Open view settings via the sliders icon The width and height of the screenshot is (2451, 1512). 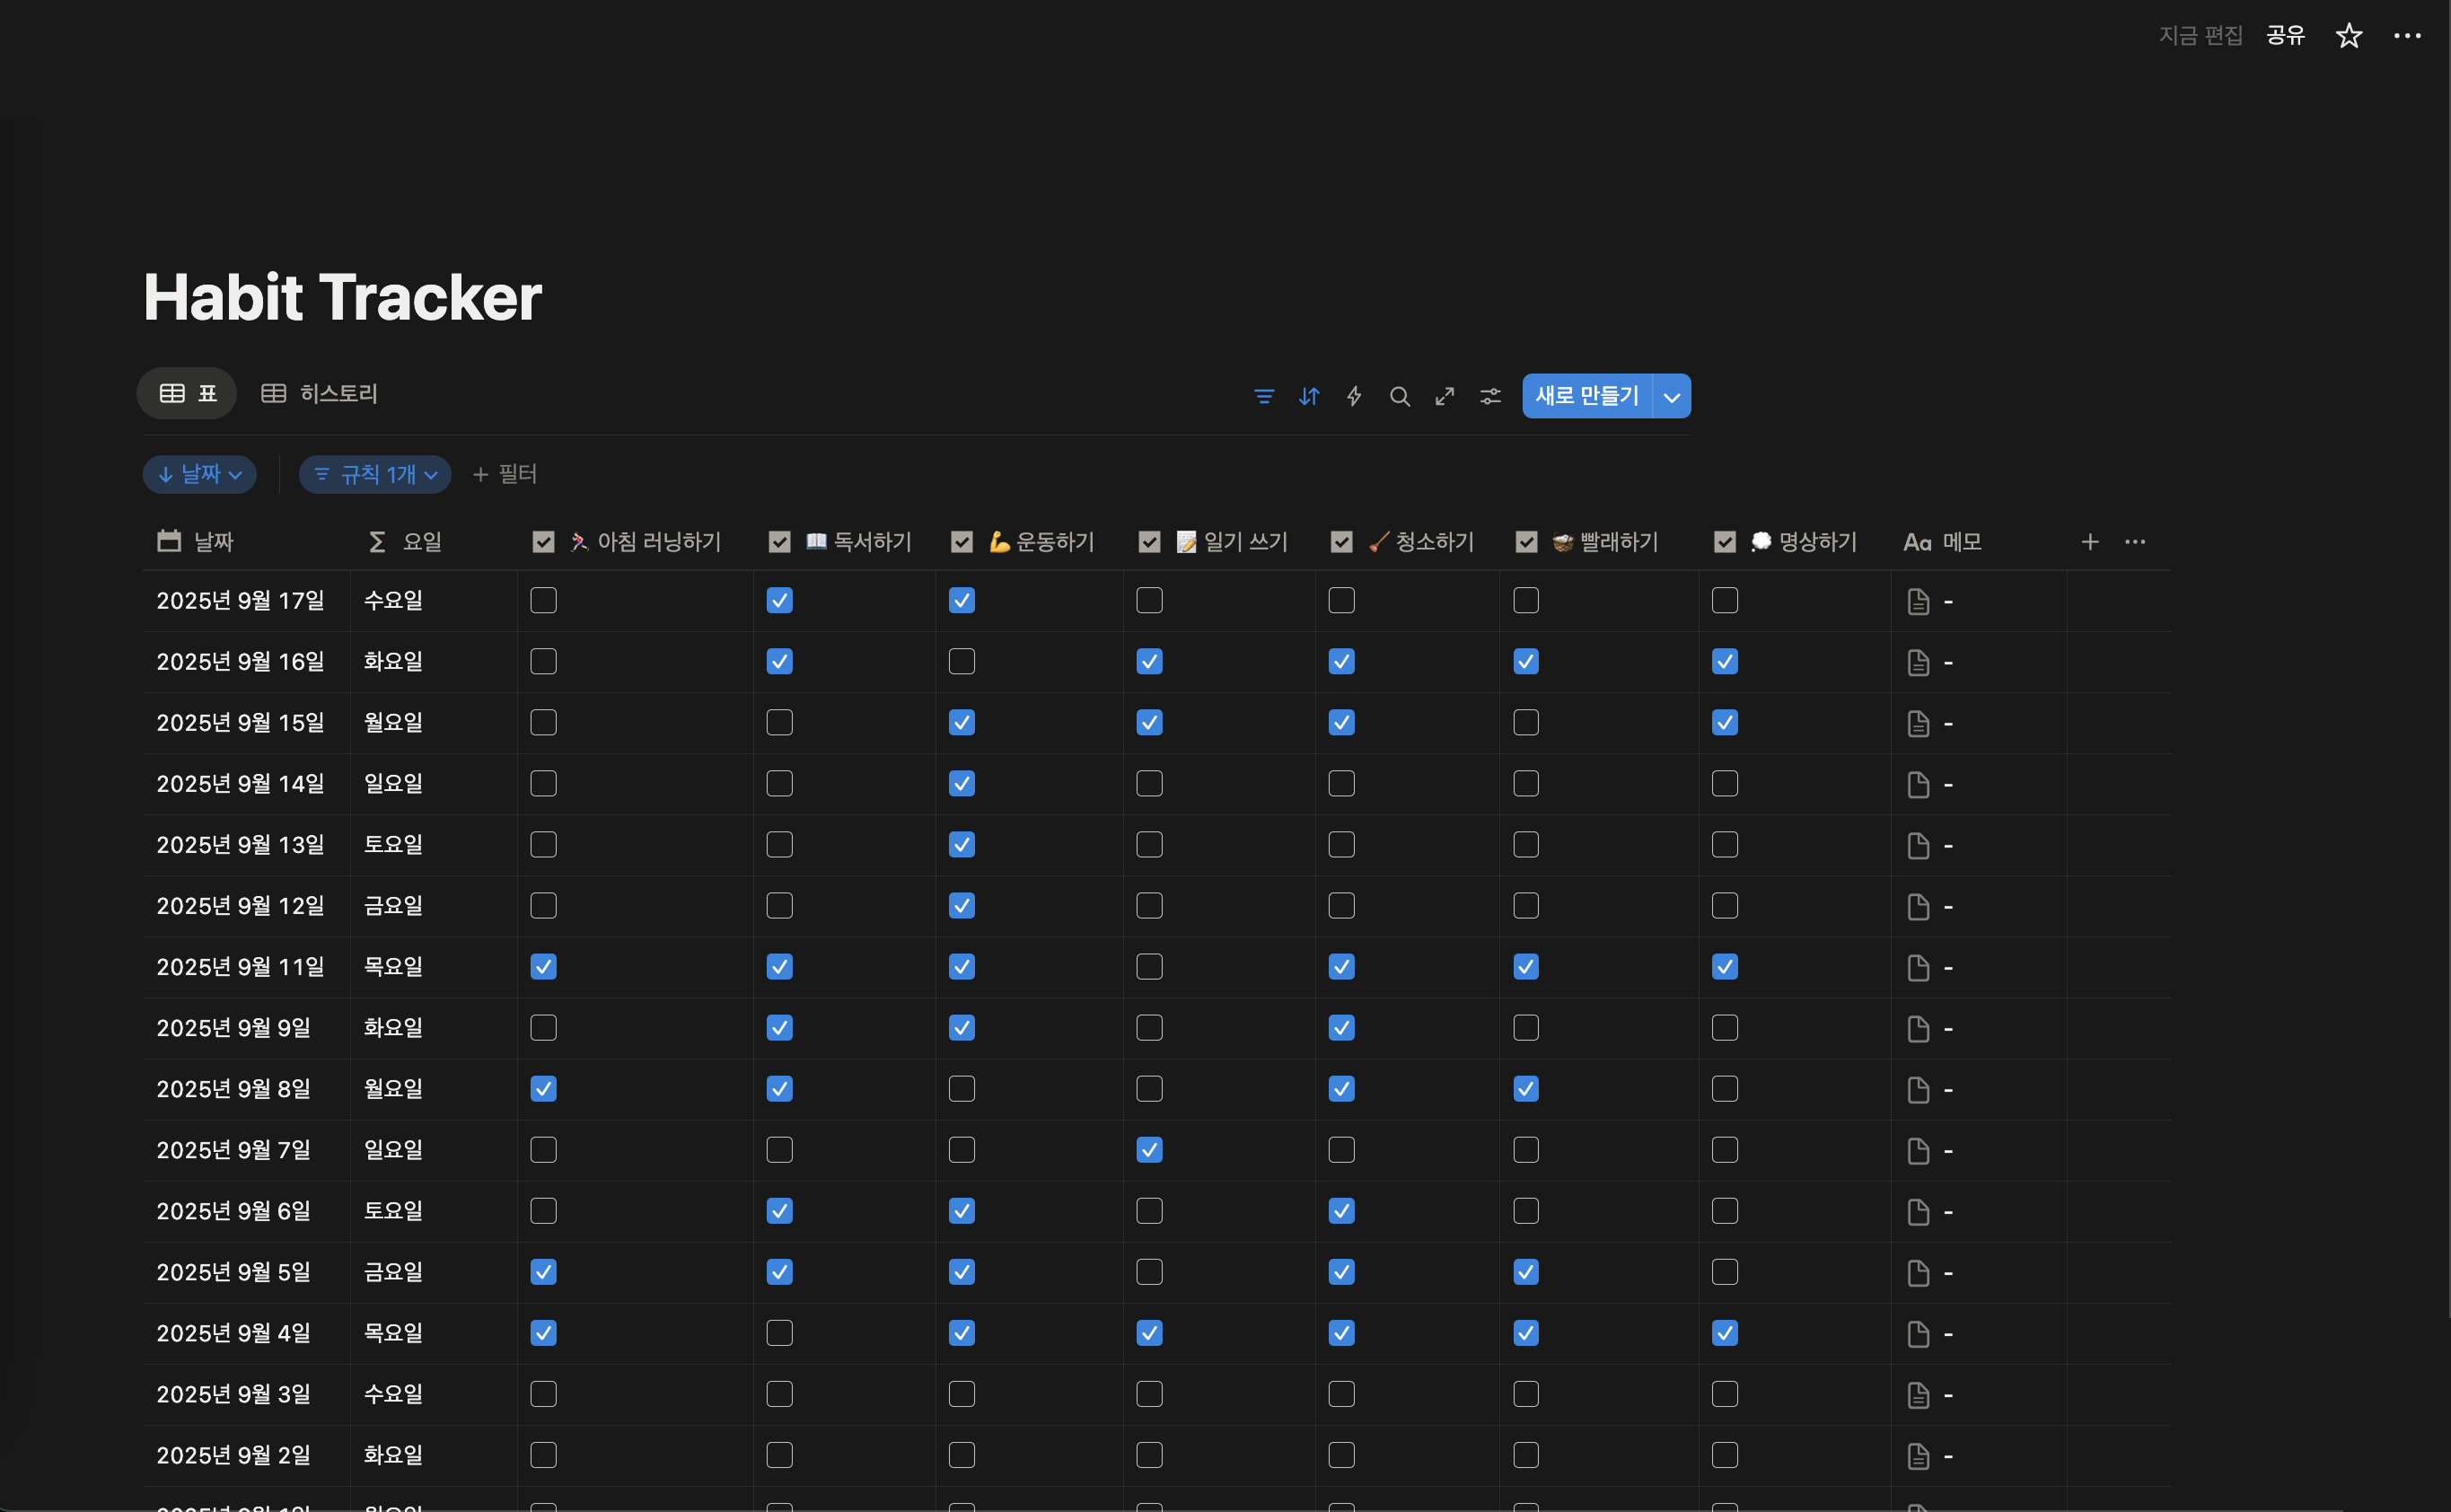click(1490, 397)
